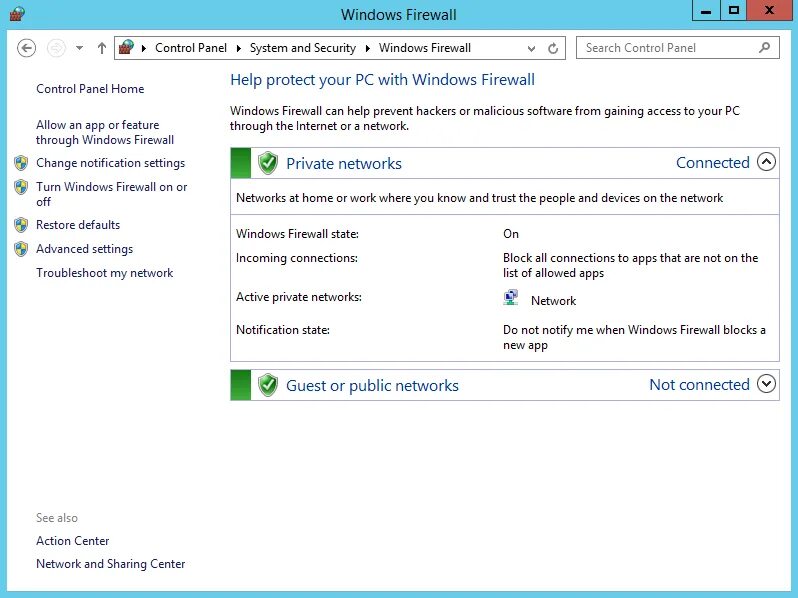The image size is (798, 598).
Task: Open Change notification settings link
Action: (x=110, y=163)
